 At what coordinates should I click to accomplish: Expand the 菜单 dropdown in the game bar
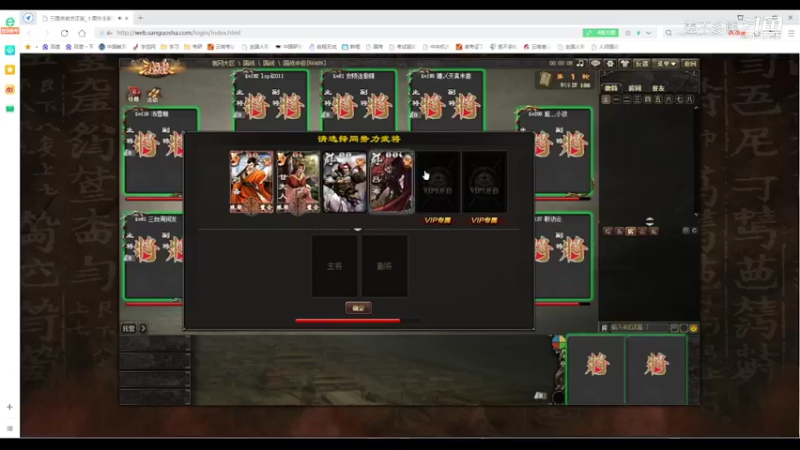click(x=666, y=63)
